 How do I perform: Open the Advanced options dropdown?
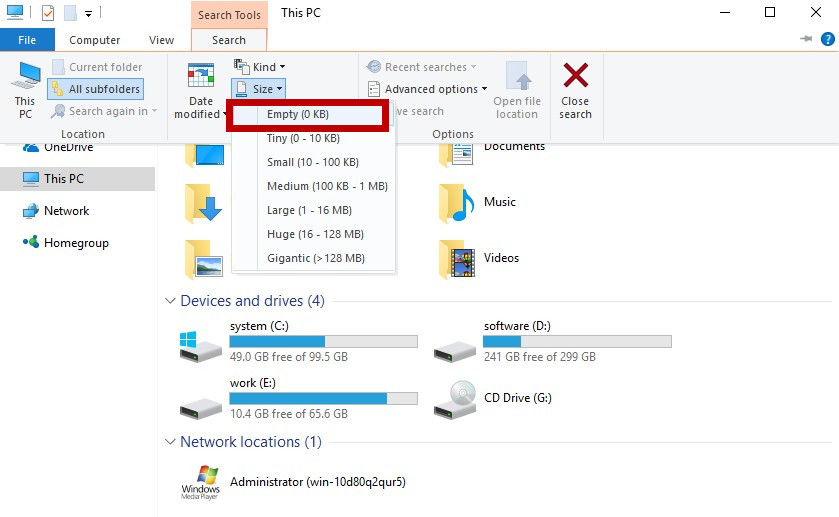pyautogui.click(x=427, y=89)
